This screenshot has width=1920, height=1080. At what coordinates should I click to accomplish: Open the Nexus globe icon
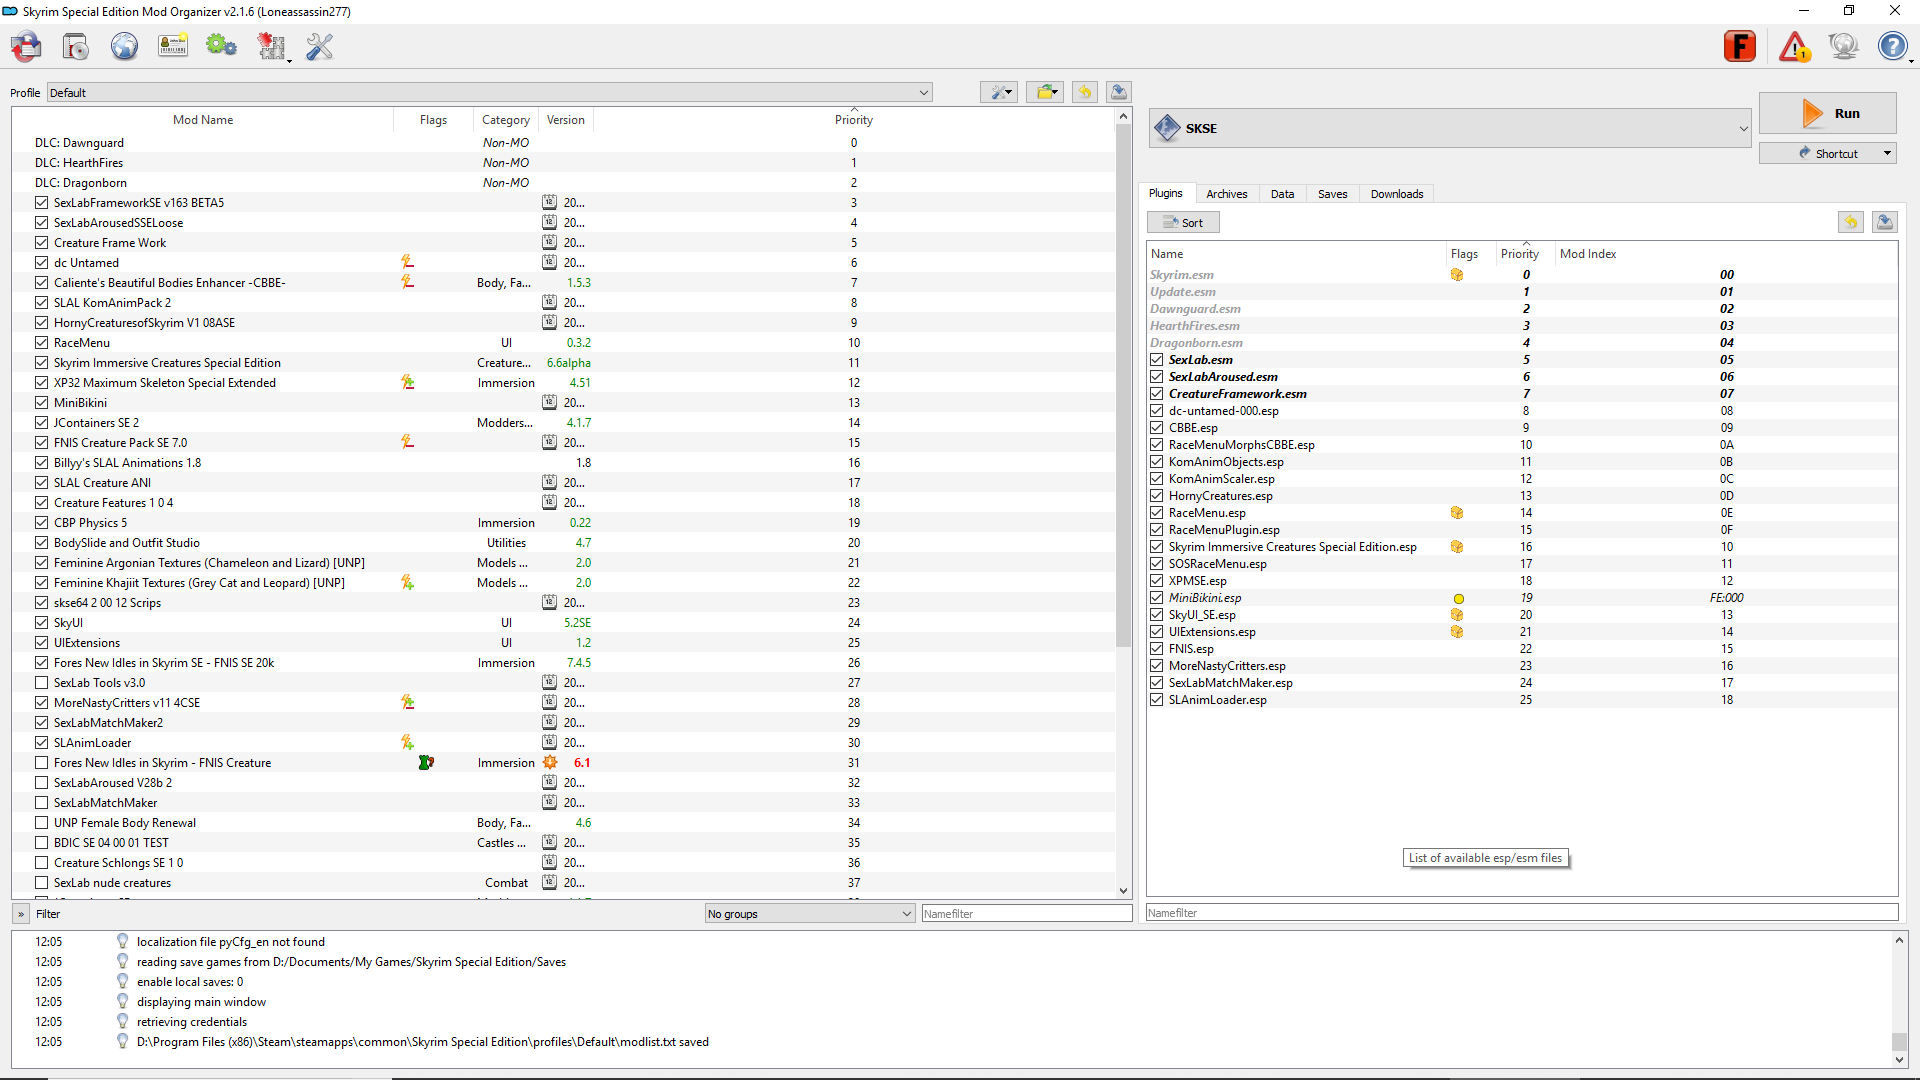(124, 46)
